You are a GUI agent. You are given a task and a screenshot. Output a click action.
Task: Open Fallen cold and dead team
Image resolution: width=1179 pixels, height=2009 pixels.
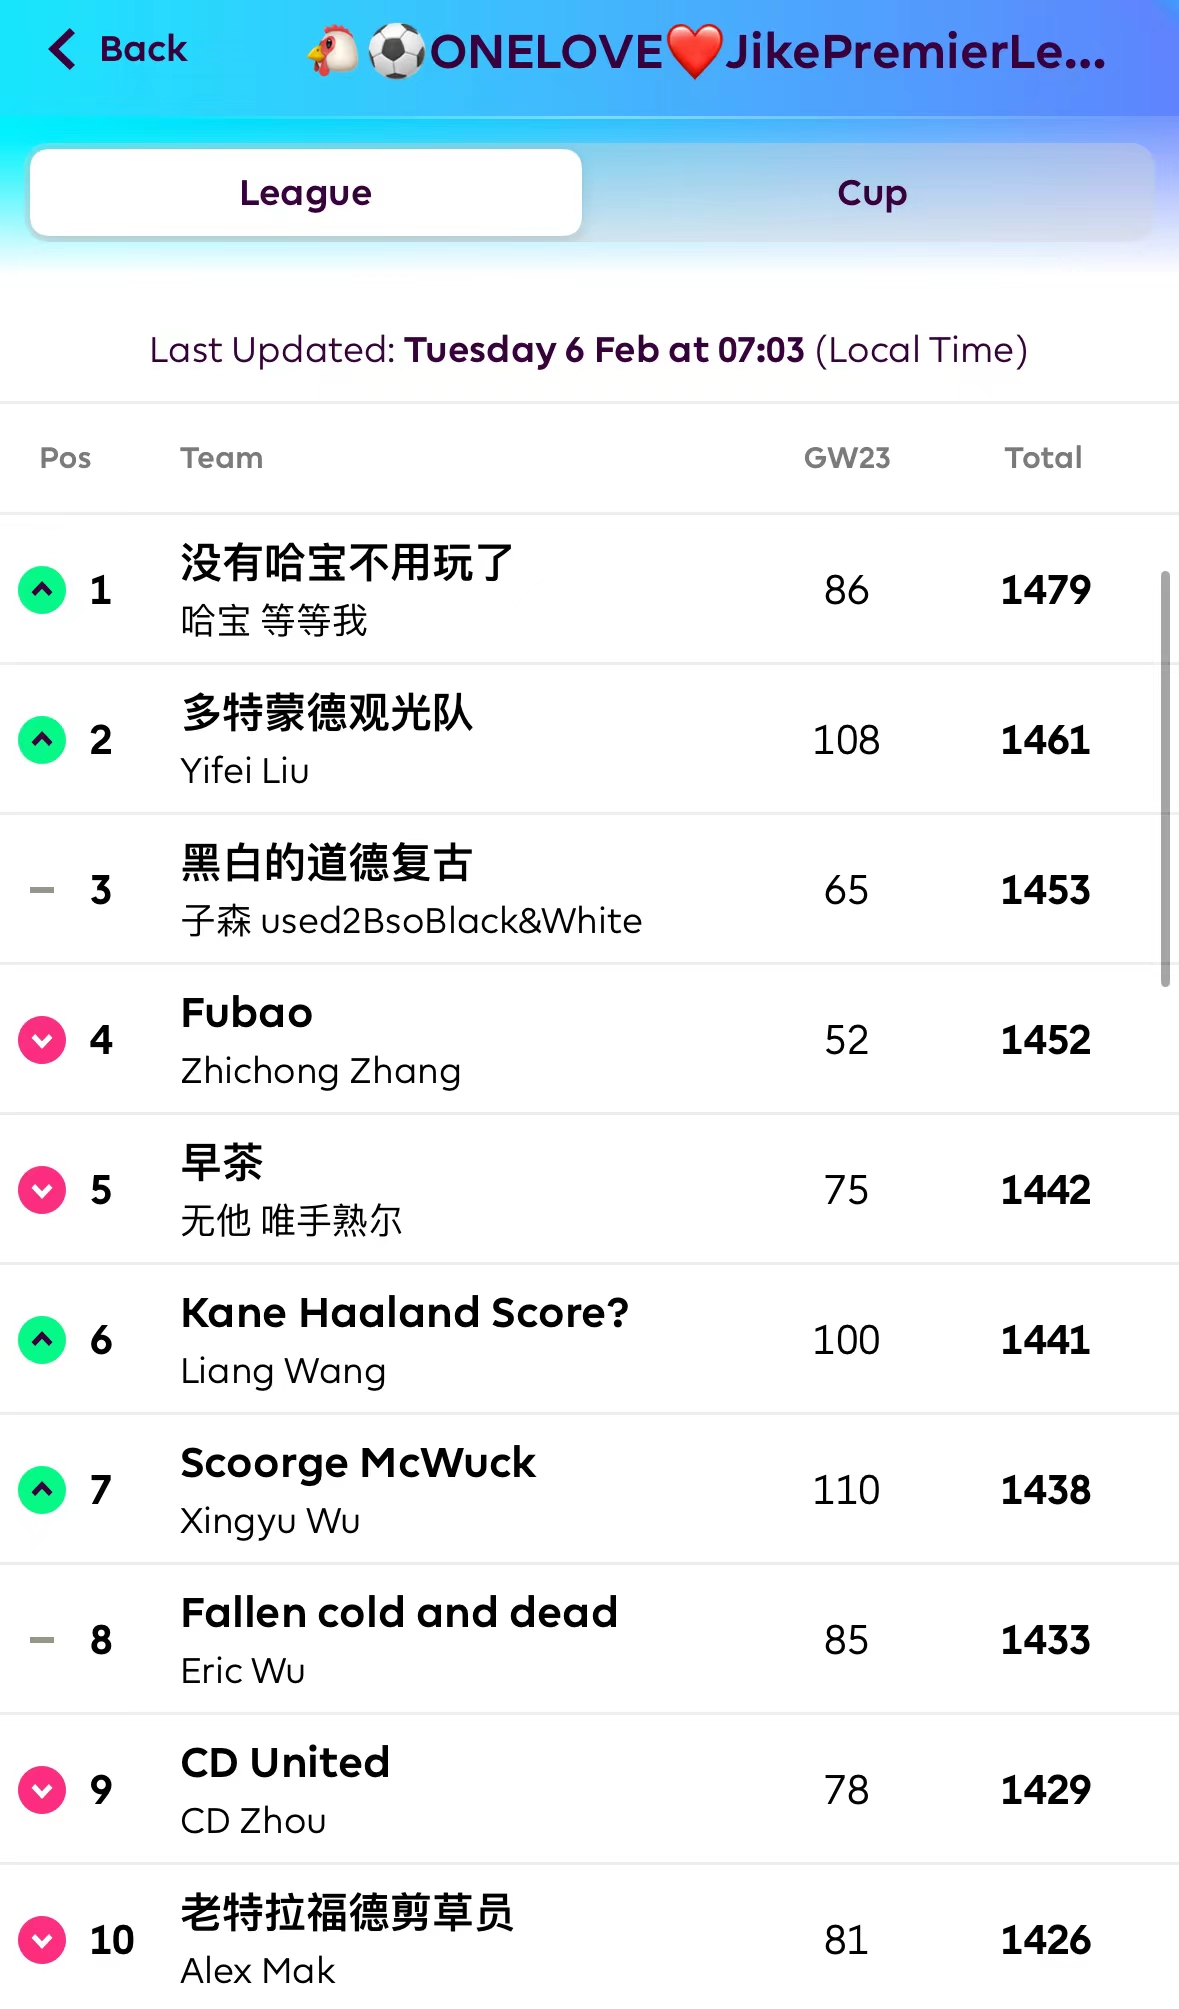coord(399,1614)
